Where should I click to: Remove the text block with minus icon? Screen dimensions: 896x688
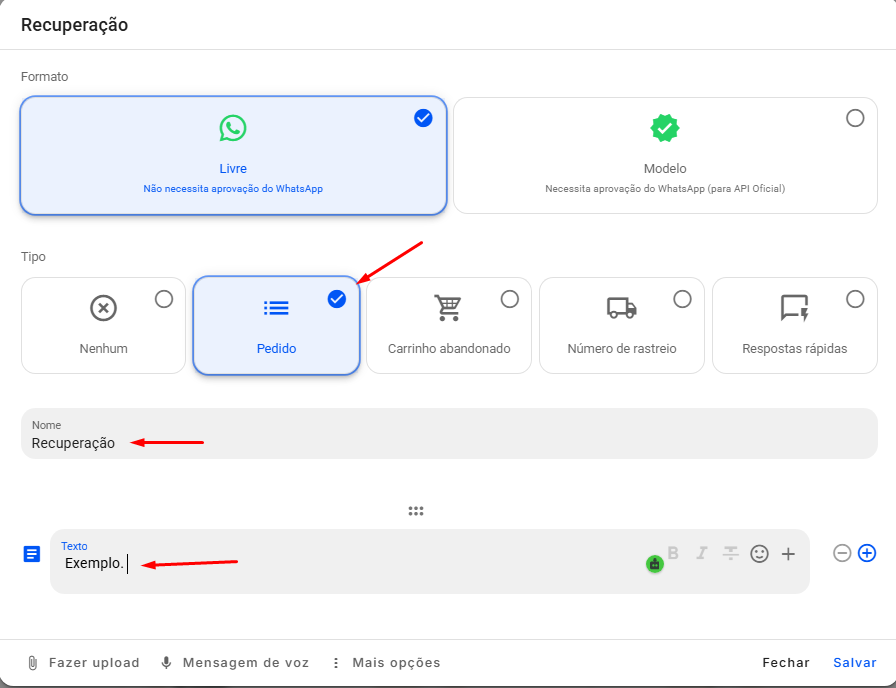click(x=842, y=553)
